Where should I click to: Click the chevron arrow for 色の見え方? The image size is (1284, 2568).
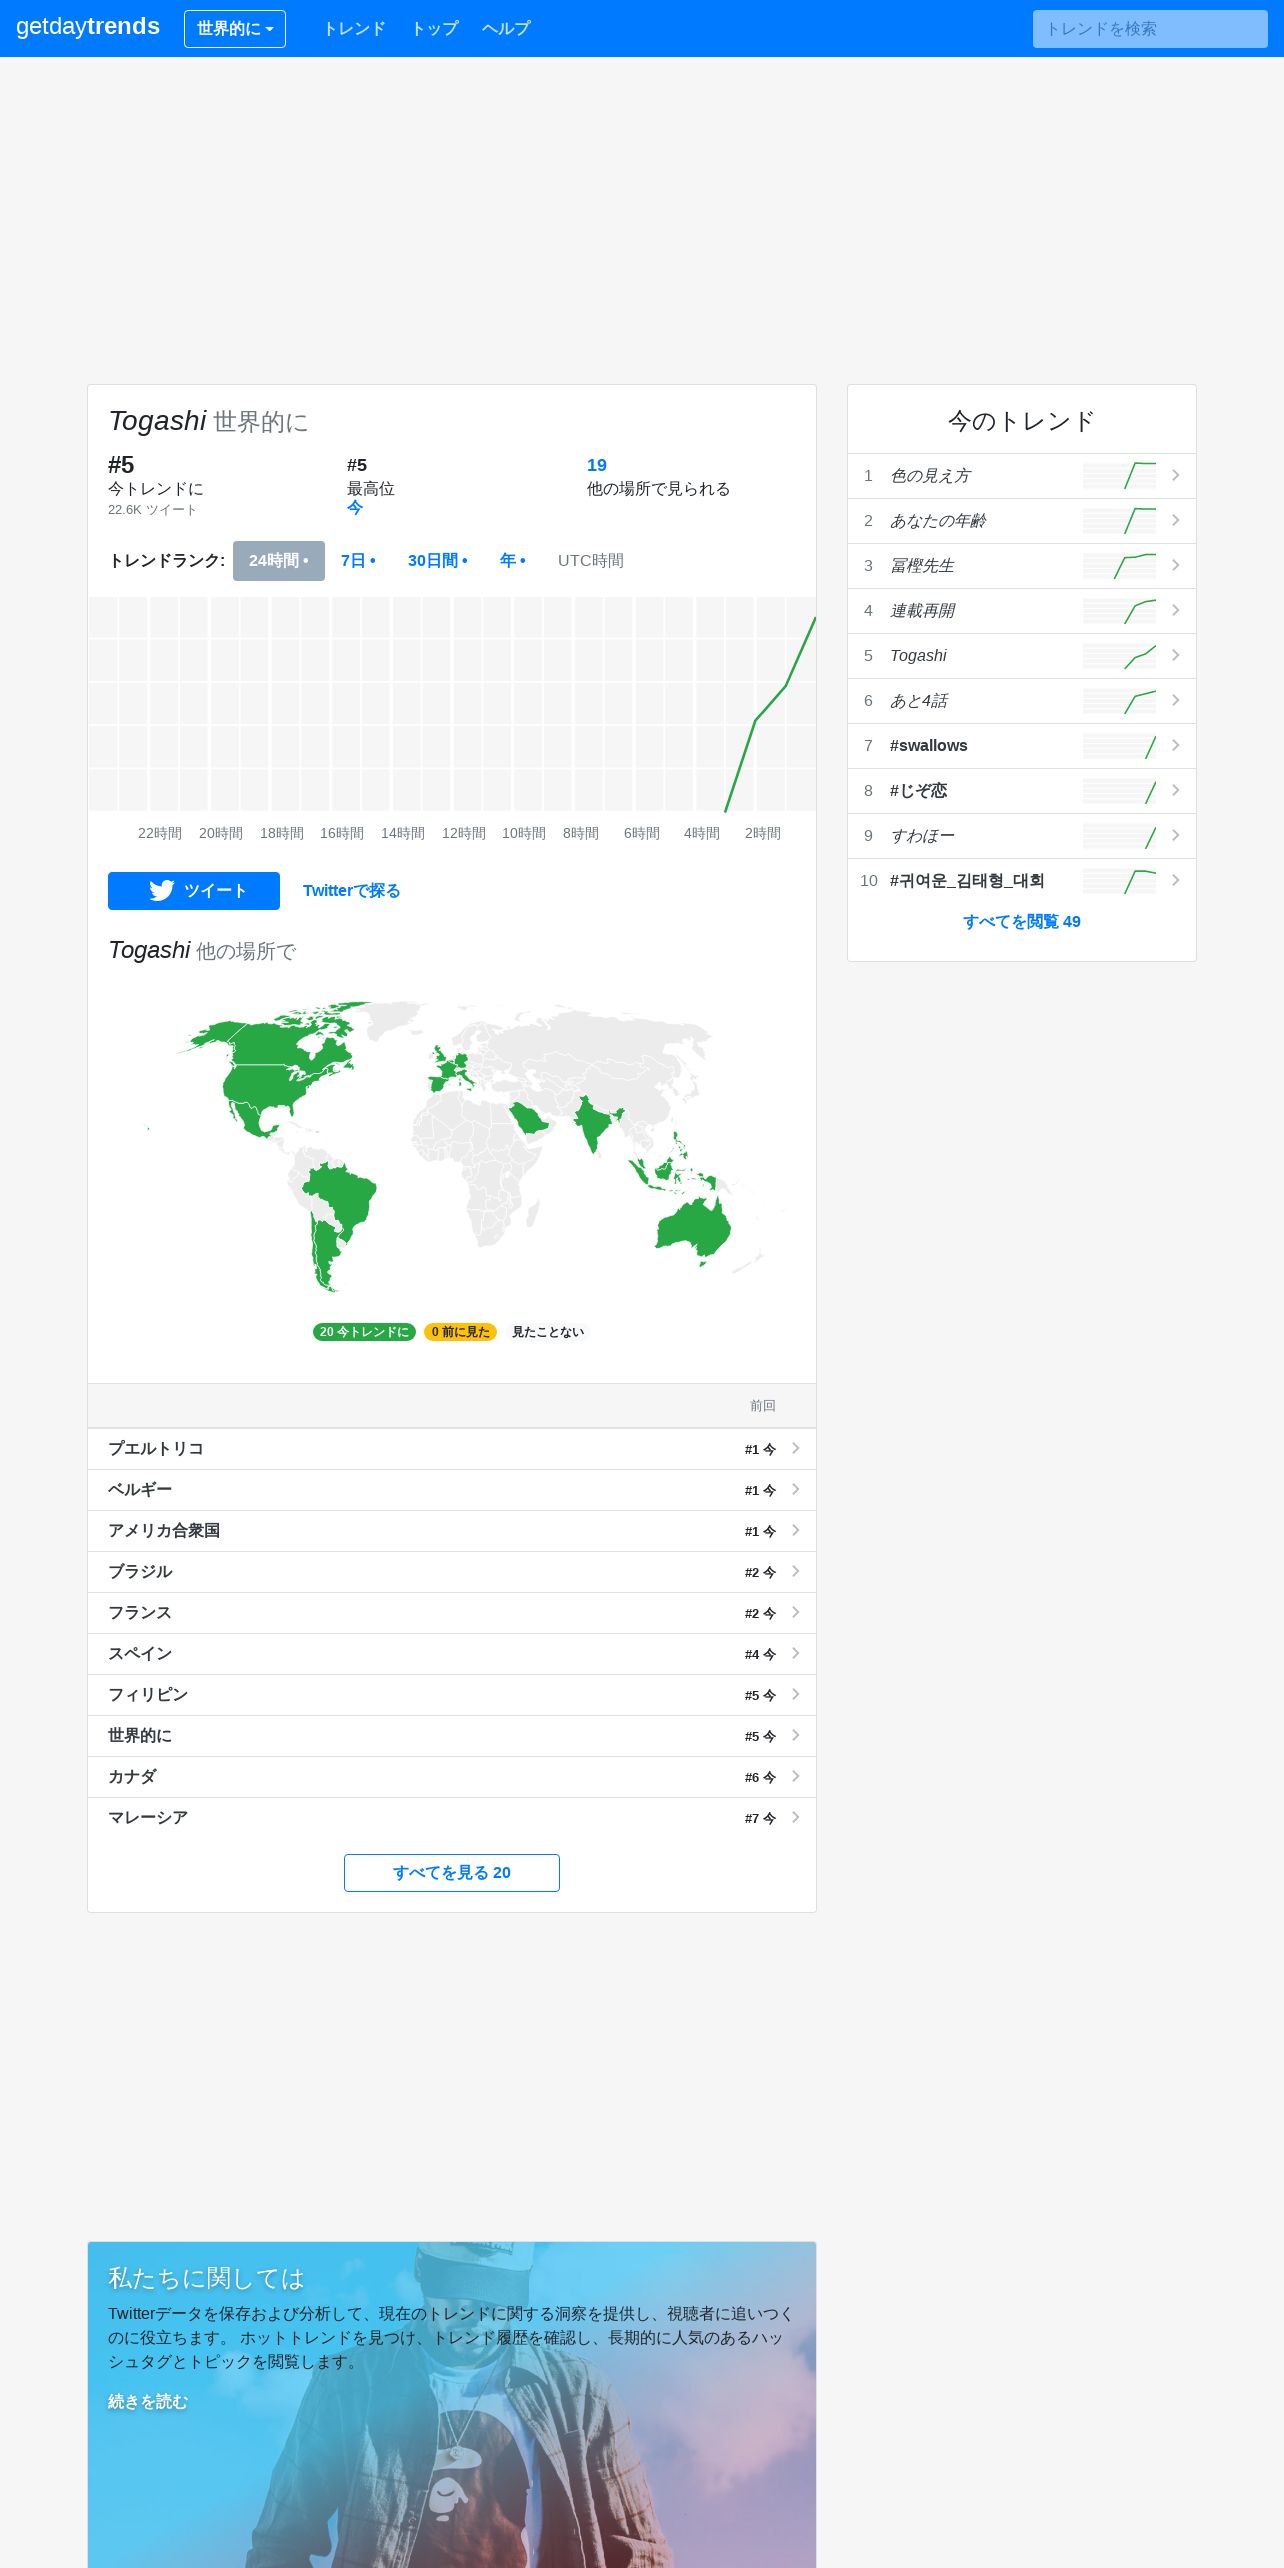point(1176,476)
